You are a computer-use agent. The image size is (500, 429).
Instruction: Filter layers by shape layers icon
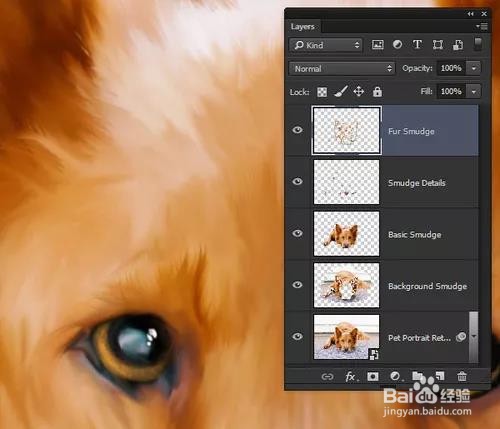point(437,45)
